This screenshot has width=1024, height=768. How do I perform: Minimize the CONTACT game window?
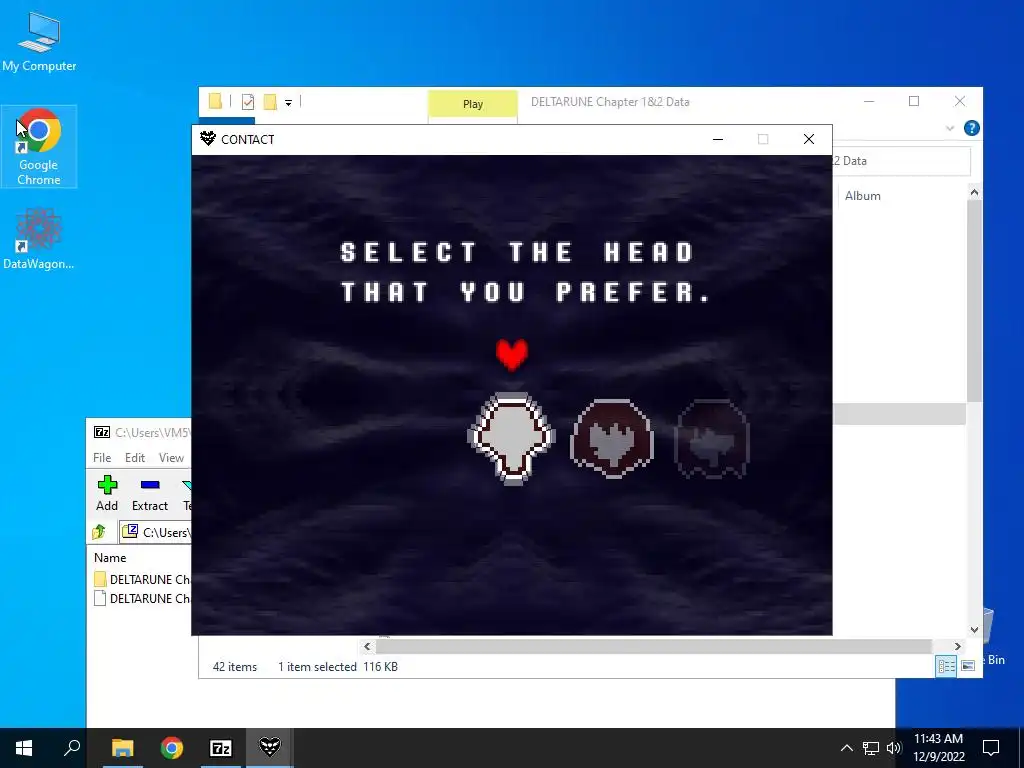point(718,139)
